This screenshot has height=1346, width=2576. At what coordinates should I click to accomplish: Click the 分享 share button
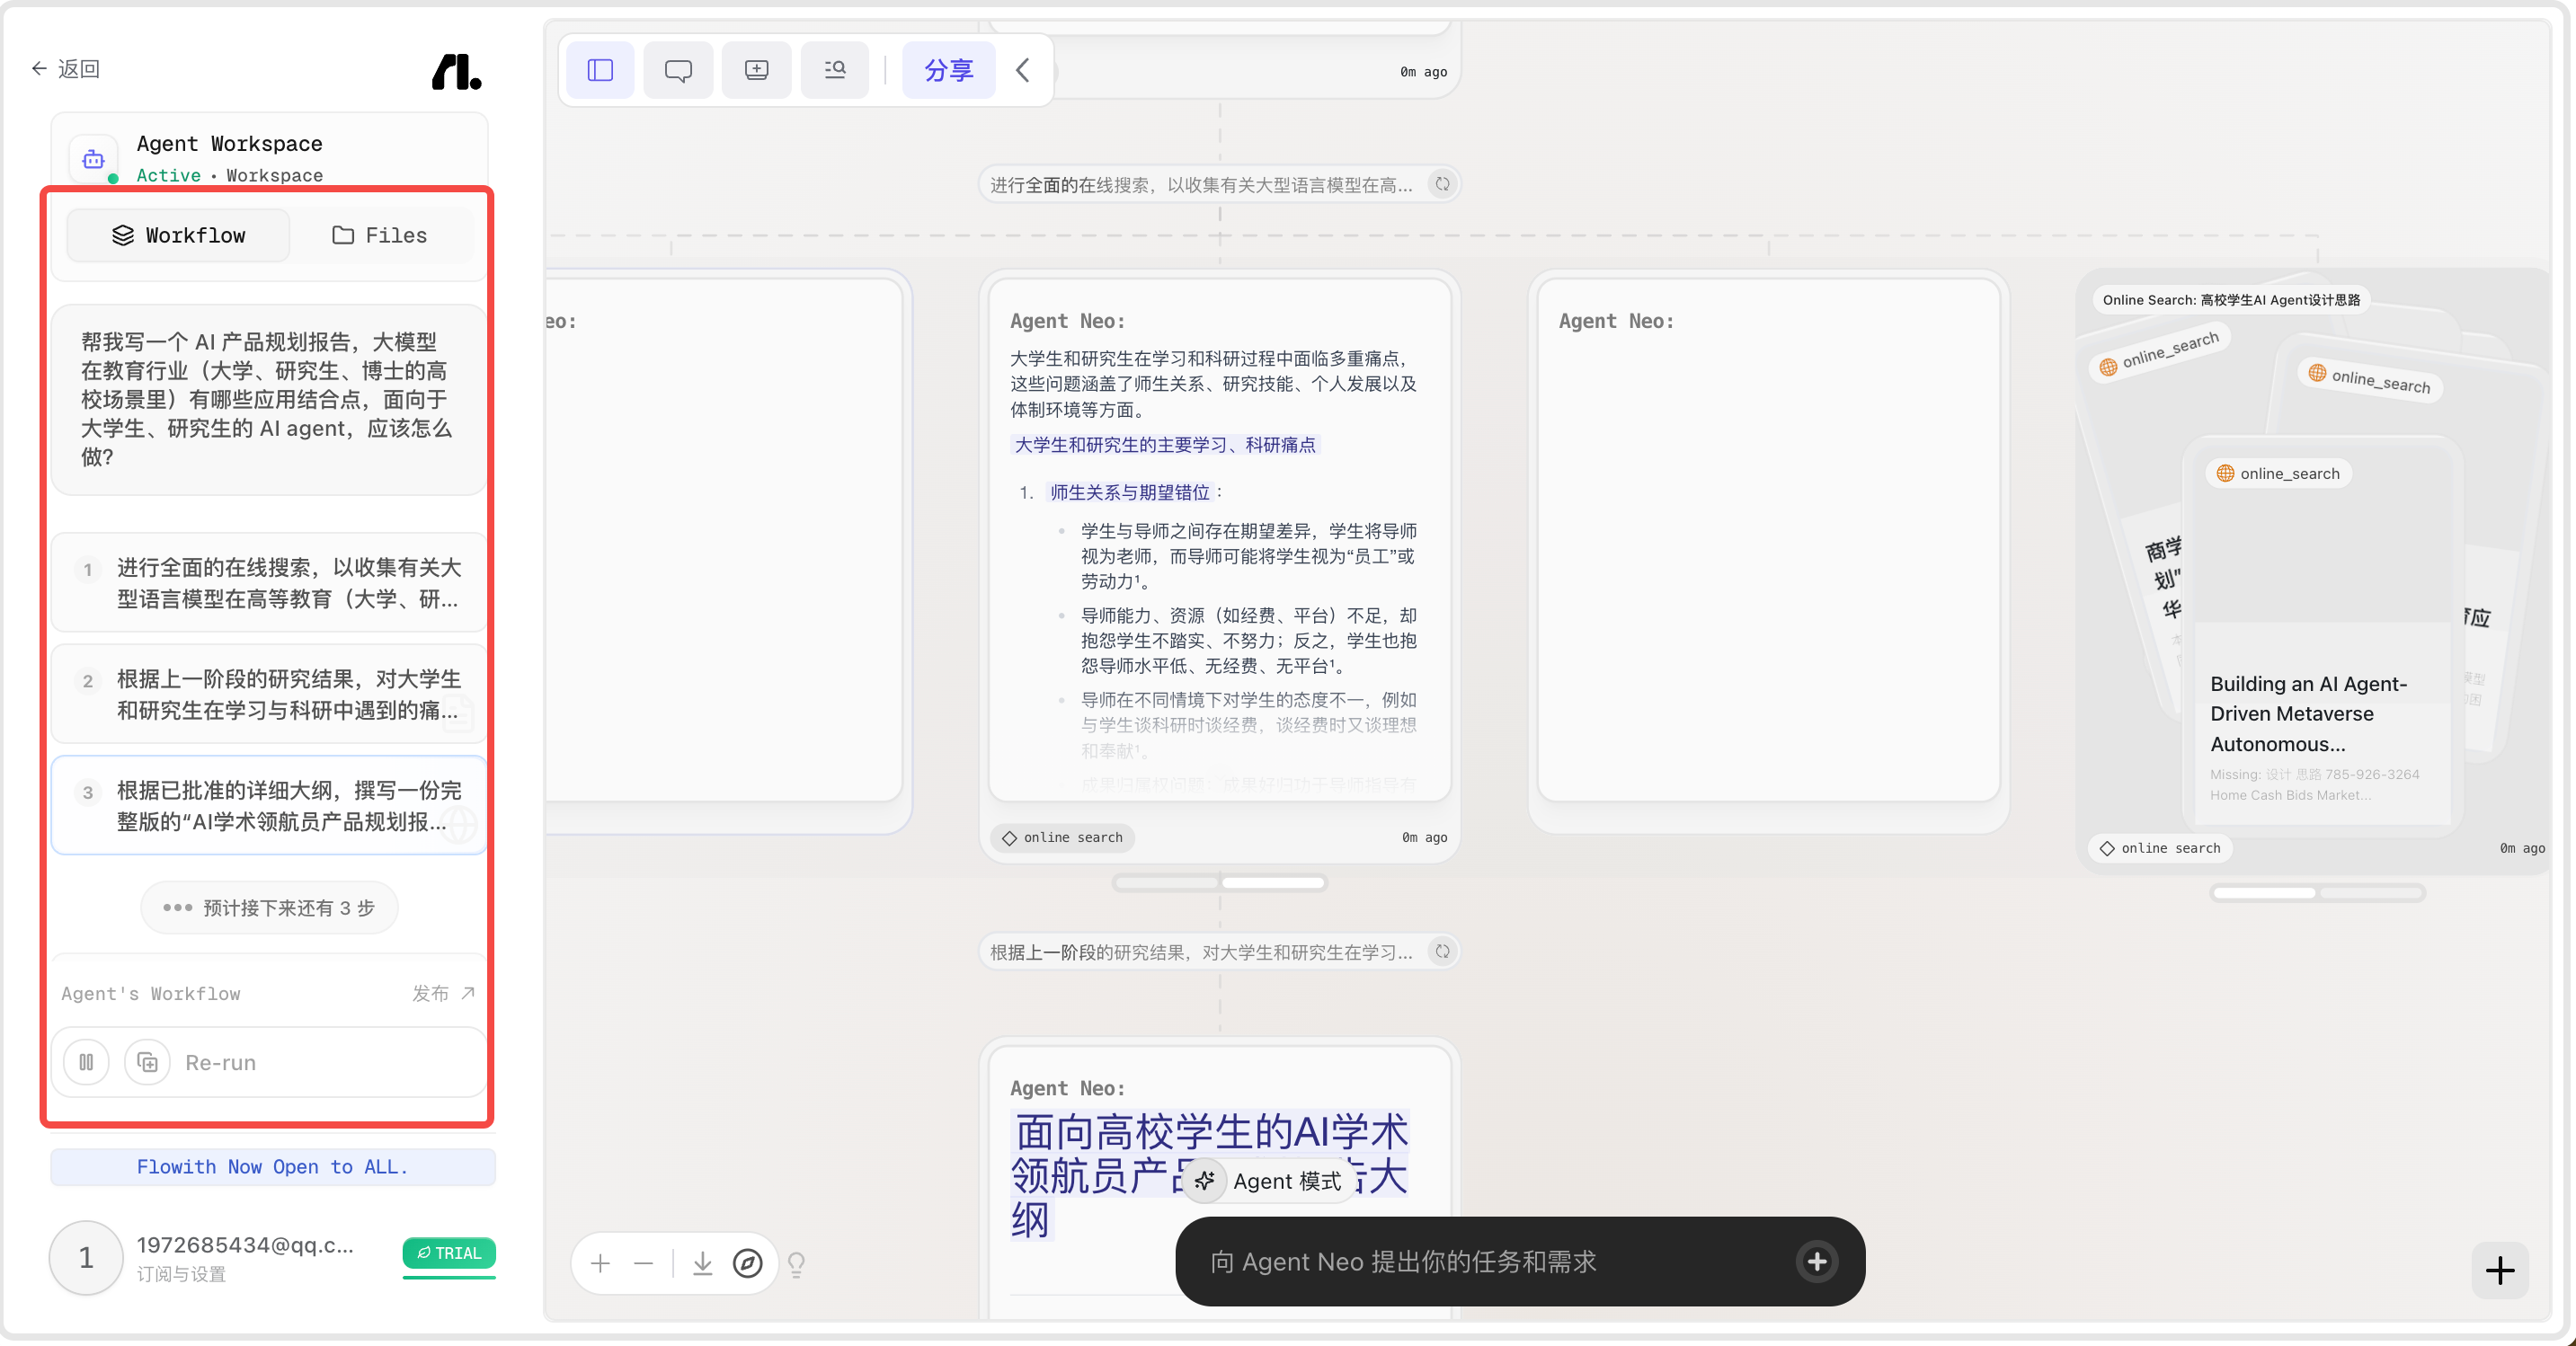948,70
